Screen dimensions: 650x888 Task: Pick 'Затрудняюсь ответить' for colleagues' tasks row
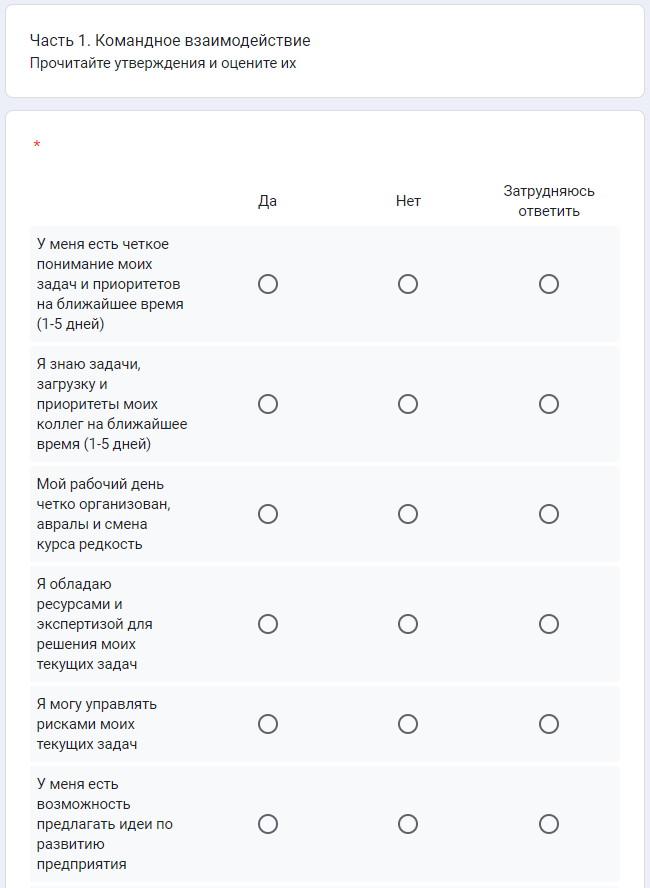click(548, 404)
